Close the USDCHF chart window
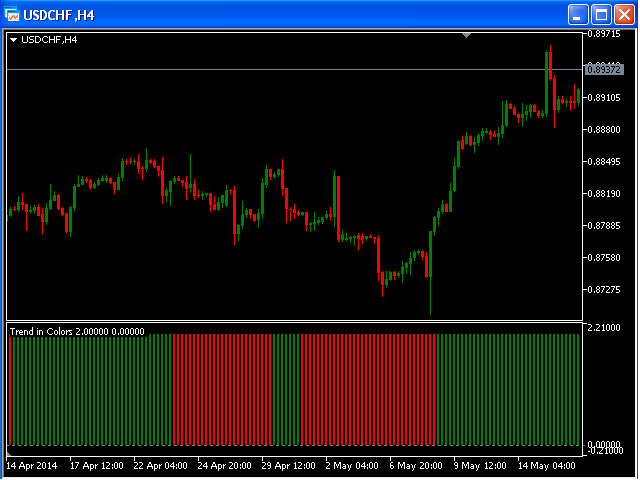Screen dimensions: 640x480 [624, 16]
